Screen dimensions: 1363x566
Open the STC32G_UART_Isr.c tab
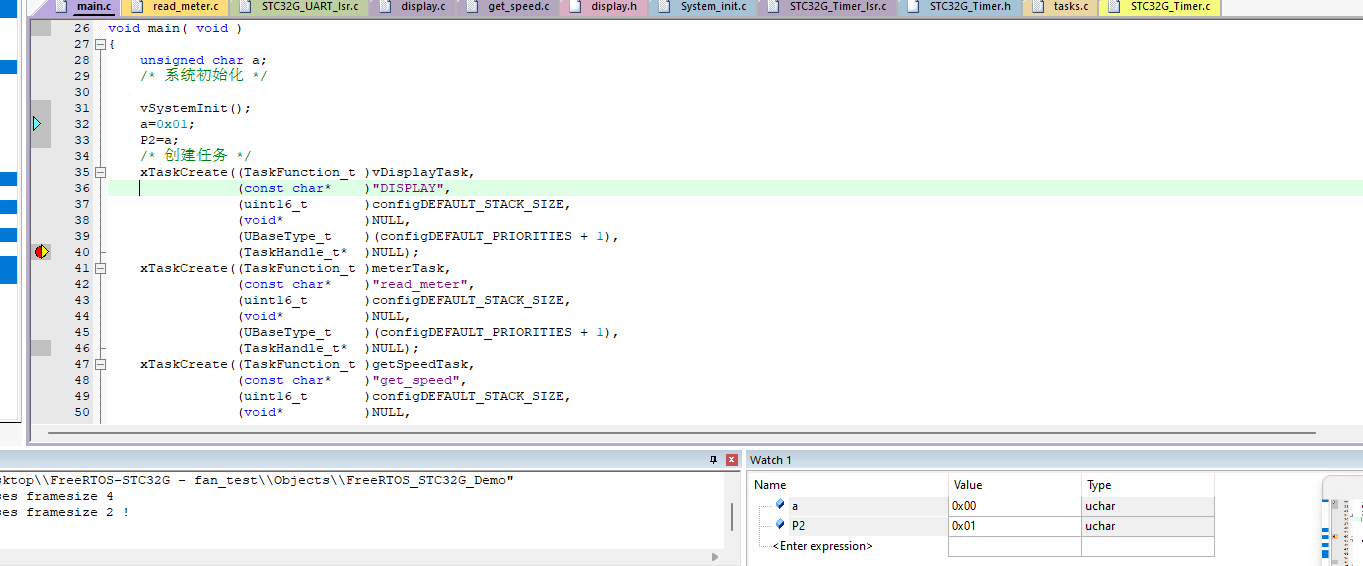click(x=300, y=7)
